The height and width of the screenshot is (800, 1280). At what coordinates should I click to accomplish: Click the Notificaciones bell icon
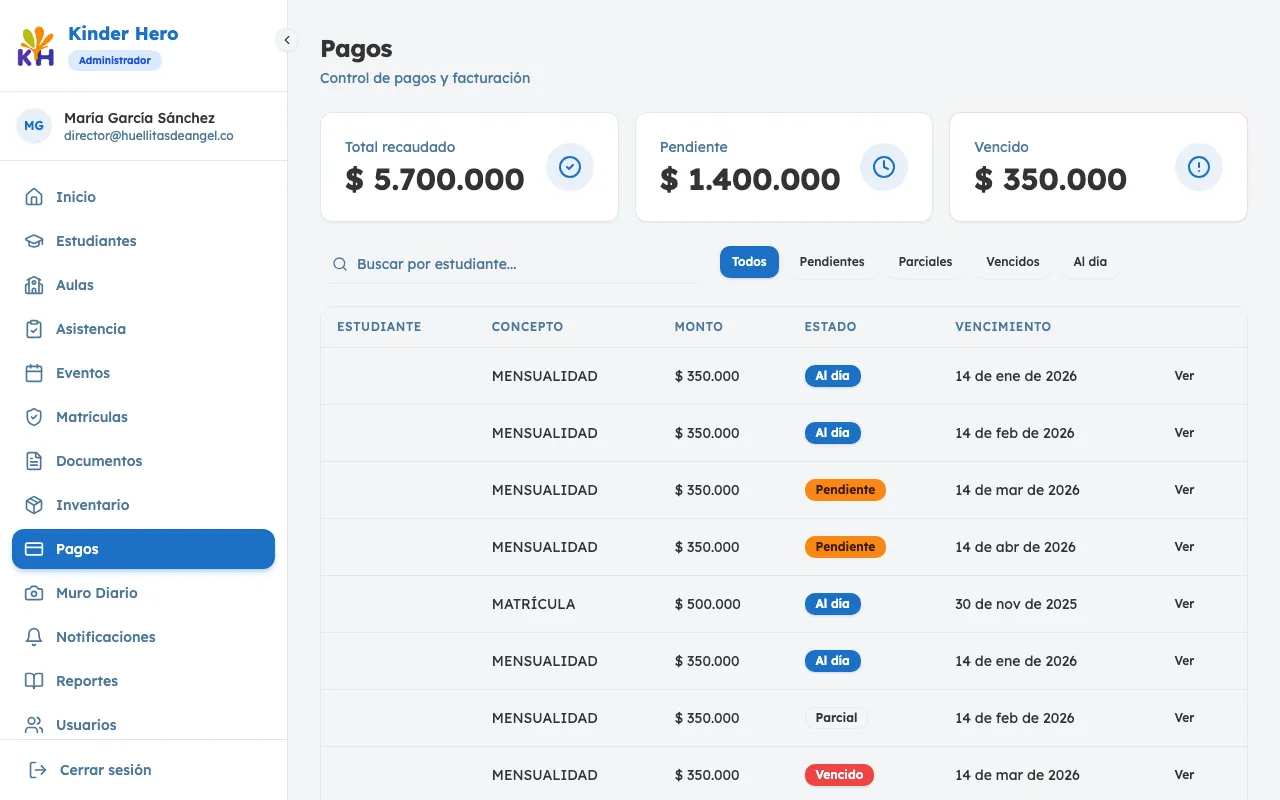[x=34, y=637]
